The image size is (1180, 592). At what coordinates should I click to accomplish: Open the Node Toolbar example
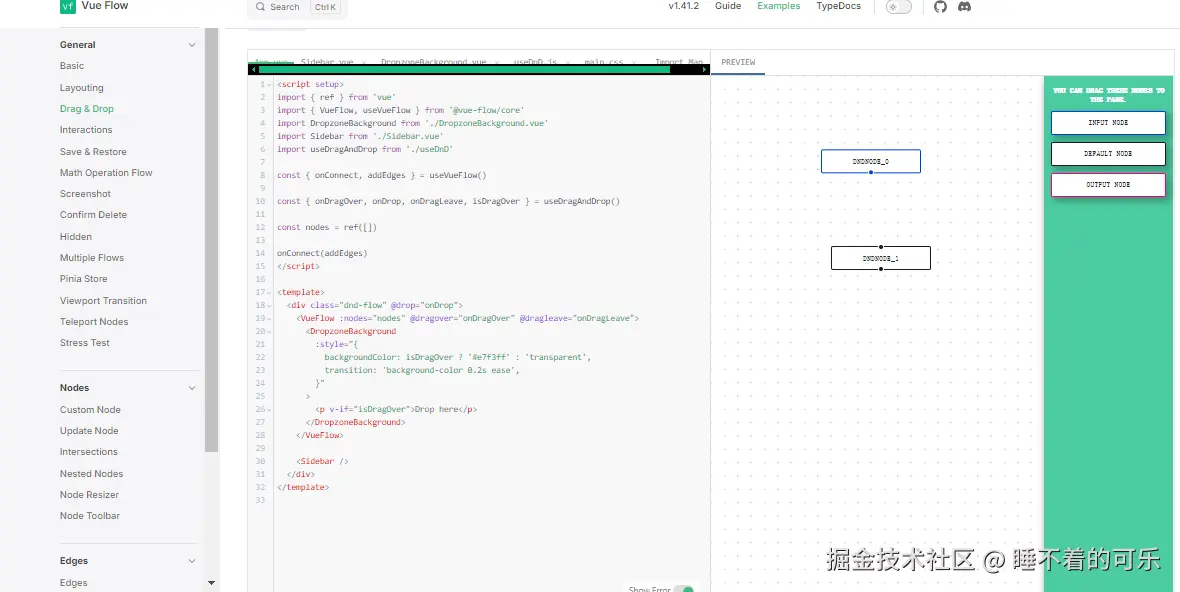[90, 516]
